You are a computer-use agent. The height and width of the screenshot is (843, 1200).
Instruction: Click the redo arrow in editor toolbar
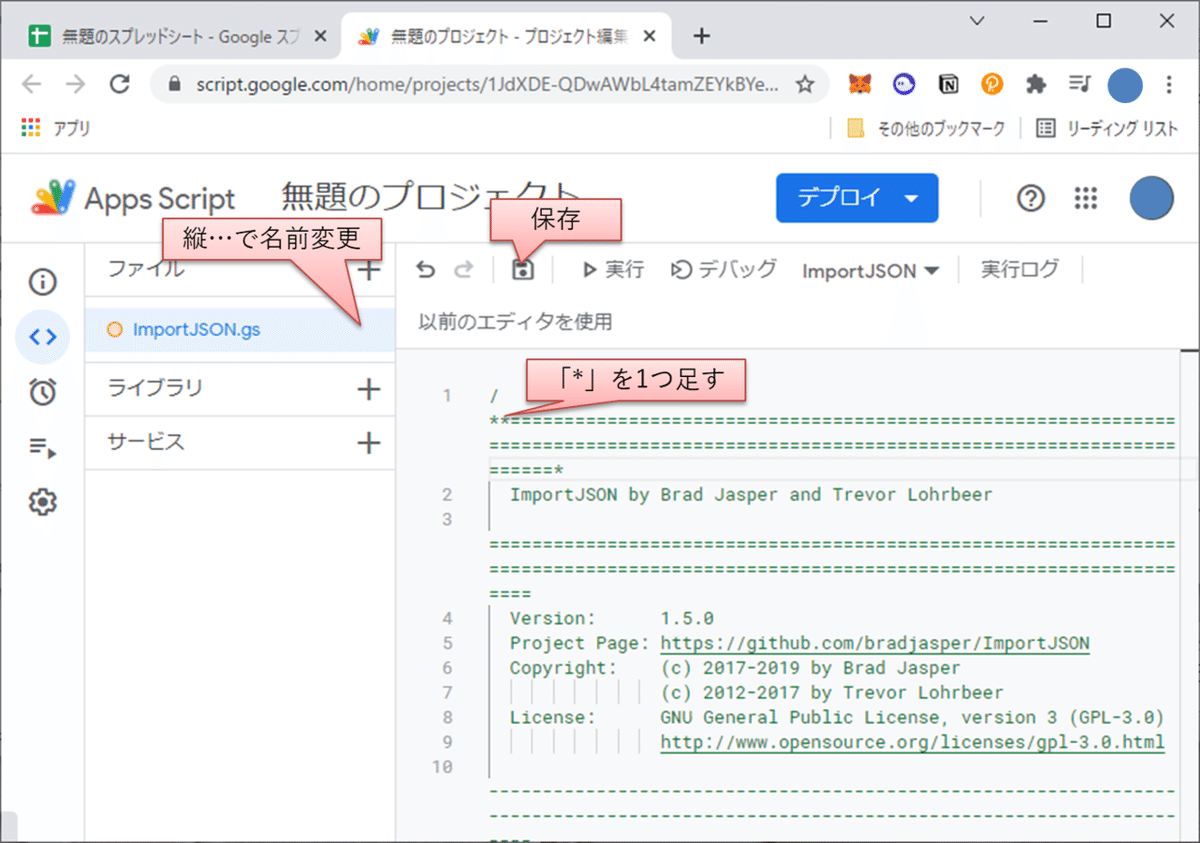[463, 270]
